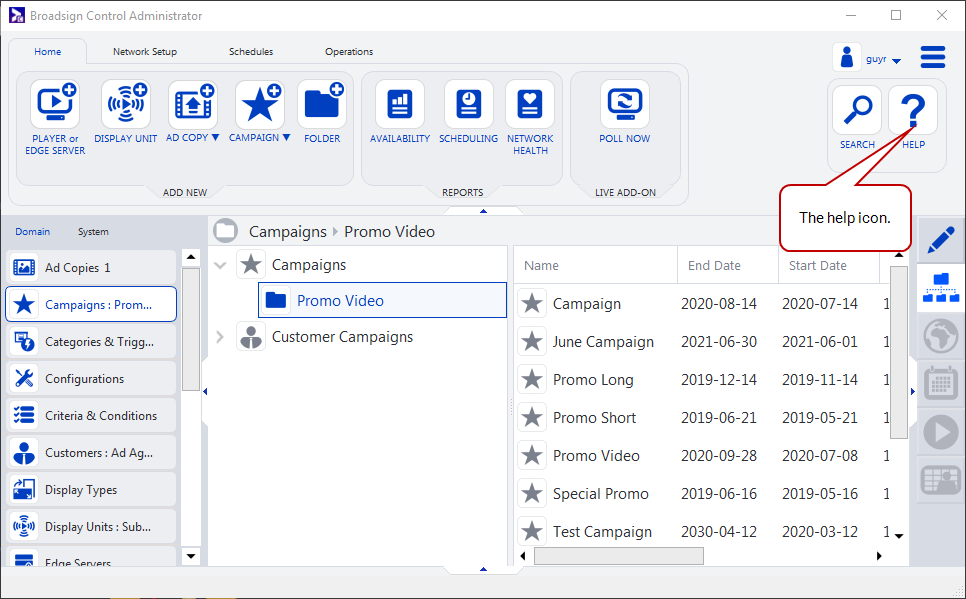
Task: Open the hamburger main menu
Action: (933, 57)
